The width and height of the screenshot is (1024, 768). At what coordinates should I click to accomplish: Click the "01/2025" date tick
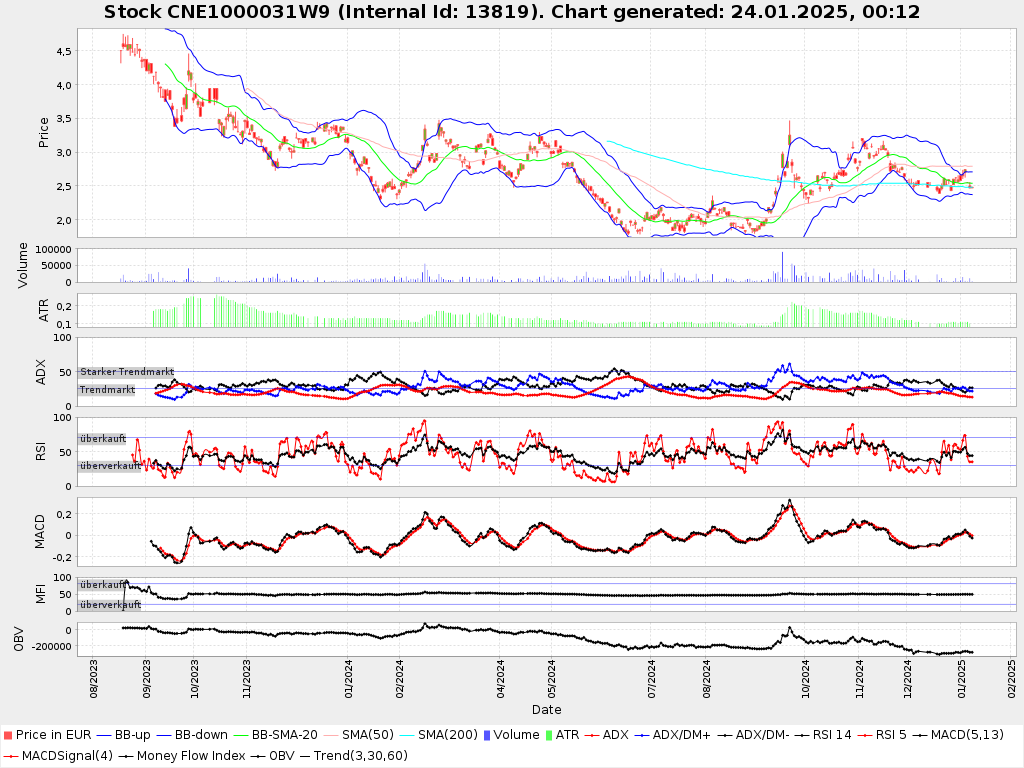(x=961, y=679)
